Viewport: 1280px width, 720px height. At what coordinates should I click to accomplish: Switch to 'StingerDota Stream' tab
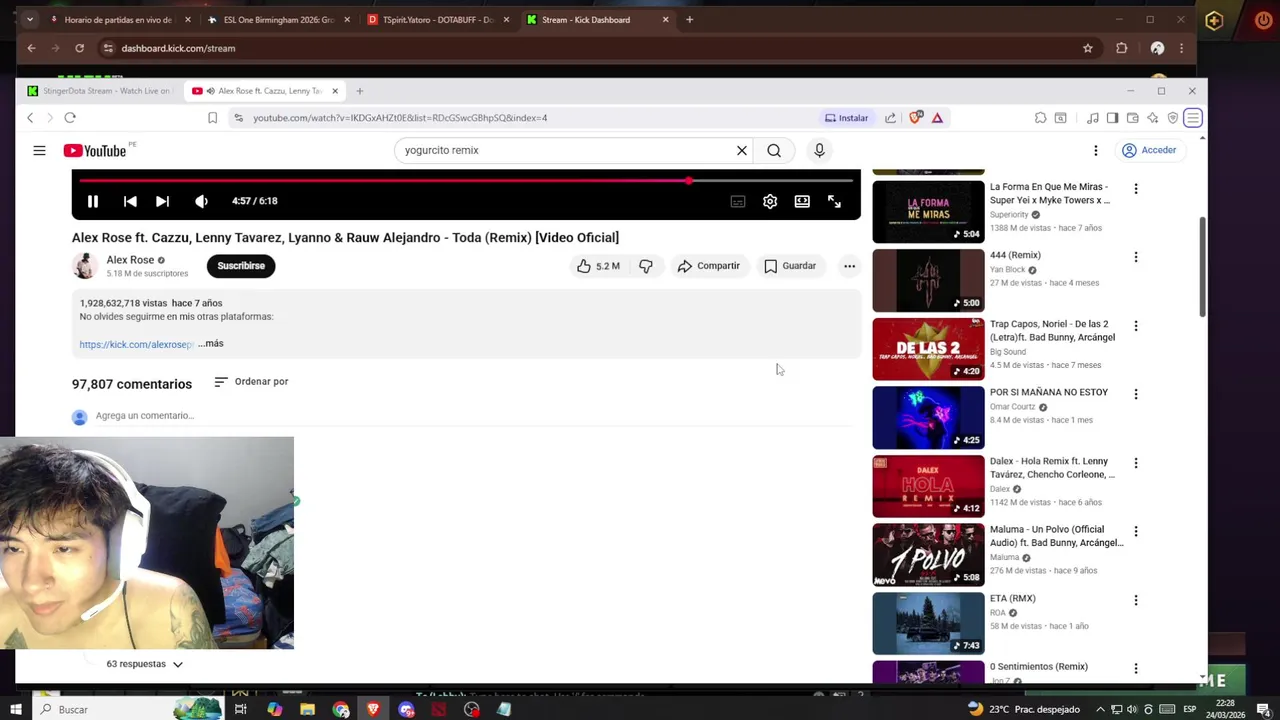pos(98,91)
